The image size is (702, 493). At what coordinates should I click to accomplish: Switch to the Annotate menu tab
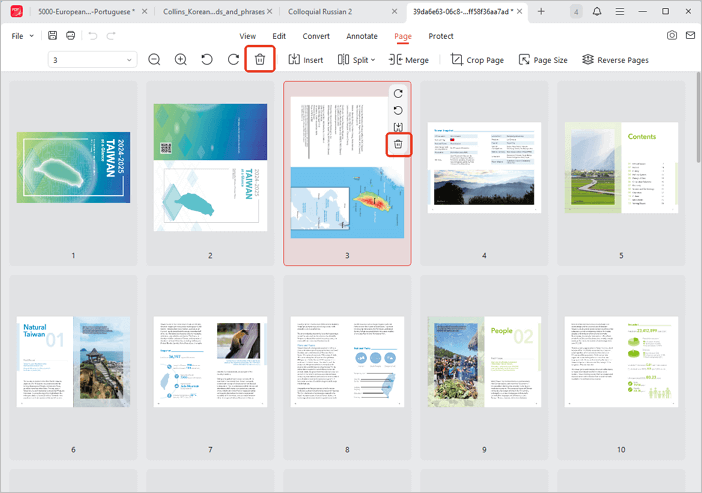[x=361, y=36]
